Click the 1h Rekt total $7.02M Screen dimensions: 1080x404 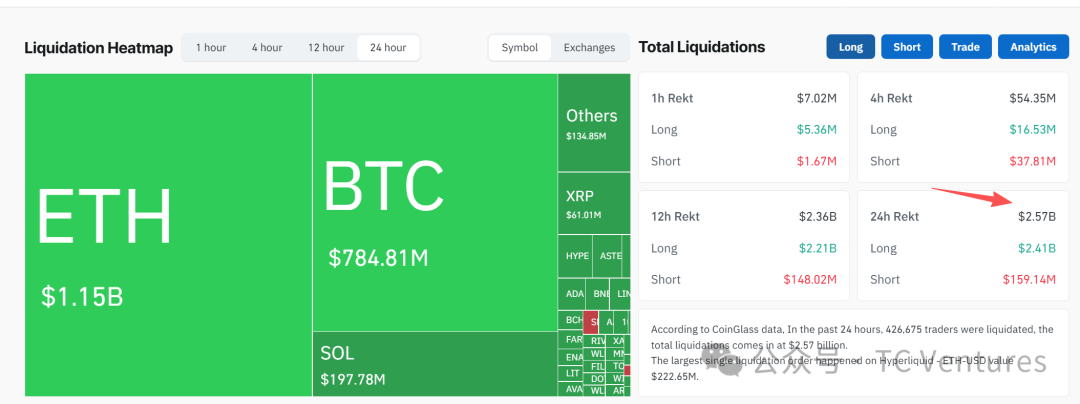pos(817,98)
